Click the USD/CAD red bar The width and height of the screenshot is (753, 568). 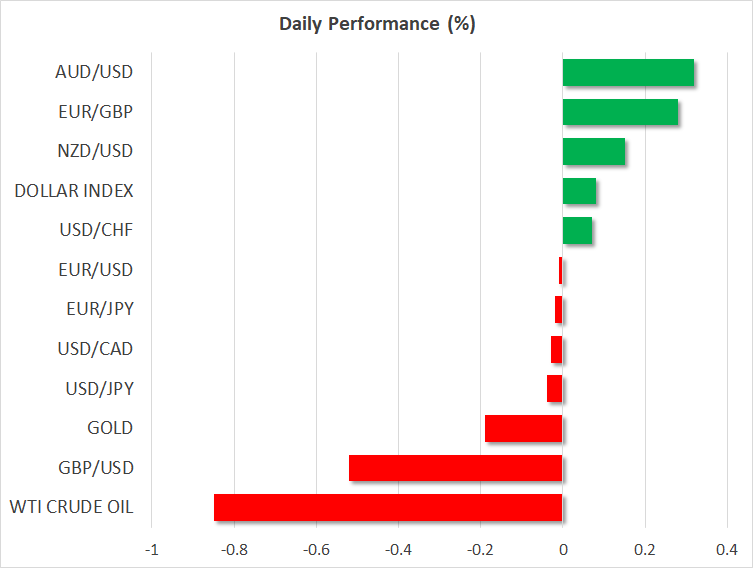point(557,349)
